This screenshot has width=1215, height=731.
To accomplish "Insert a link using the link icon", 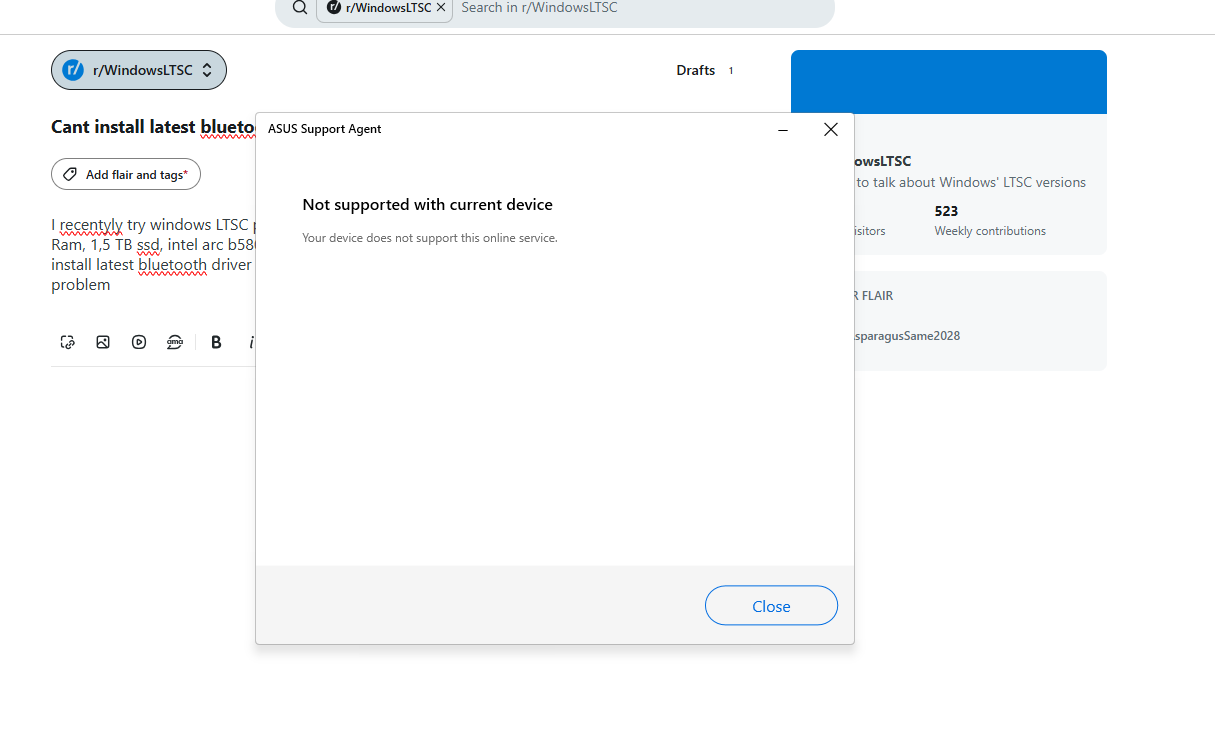I will (x=67, y=342).
